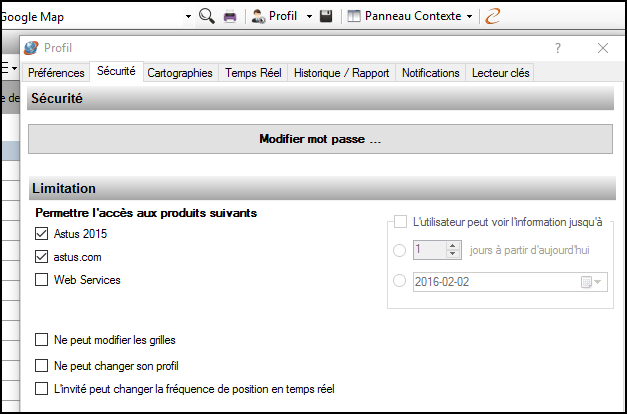Click the 'Modifier mot passe ...' button
Screen dimensions: 627x414
(x=320, y=140)
